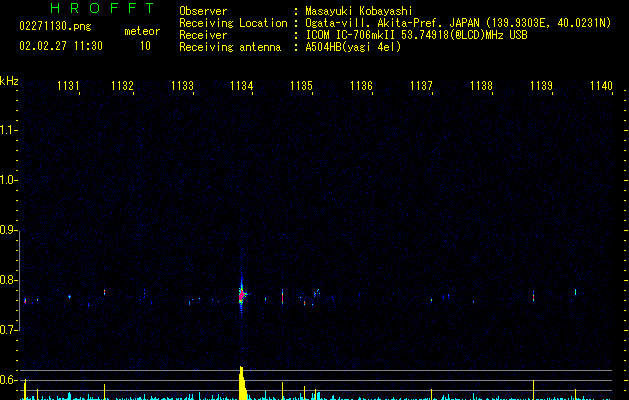
Task: Click the A504HB(yagi 4el) antenna text
Action: pyautogui.click(x=353, y=47)
